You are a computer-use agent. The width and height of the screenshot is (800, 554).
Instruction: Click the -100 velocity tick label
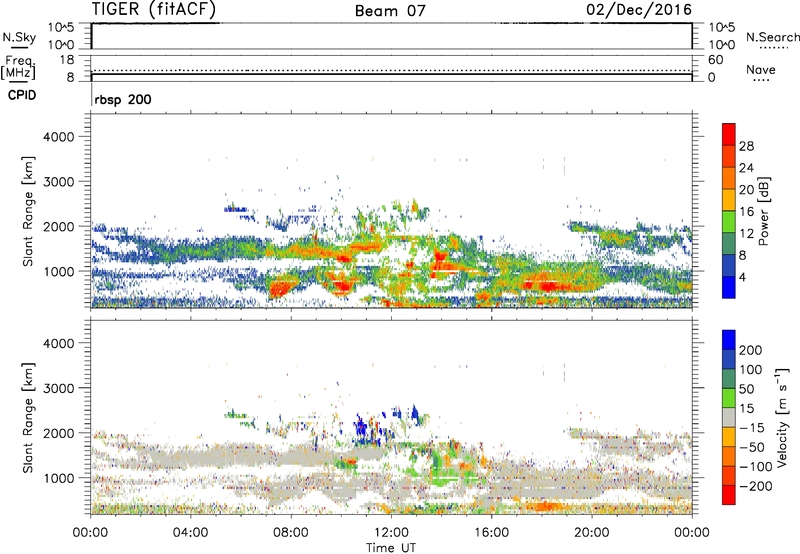pyautogui.click(x=755, y=467)
